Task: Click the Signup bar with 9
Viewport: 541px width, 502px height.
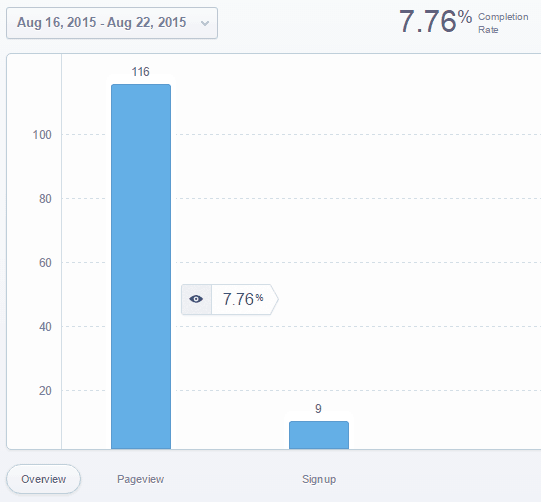Action: 319,435
